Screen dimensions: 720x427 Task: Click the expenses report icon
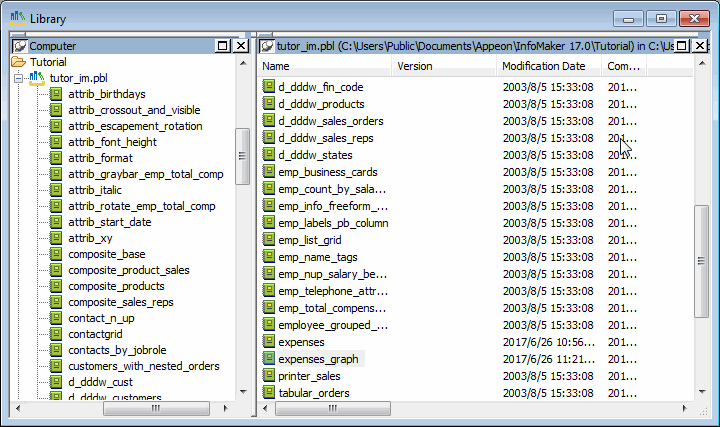(269, 341)
